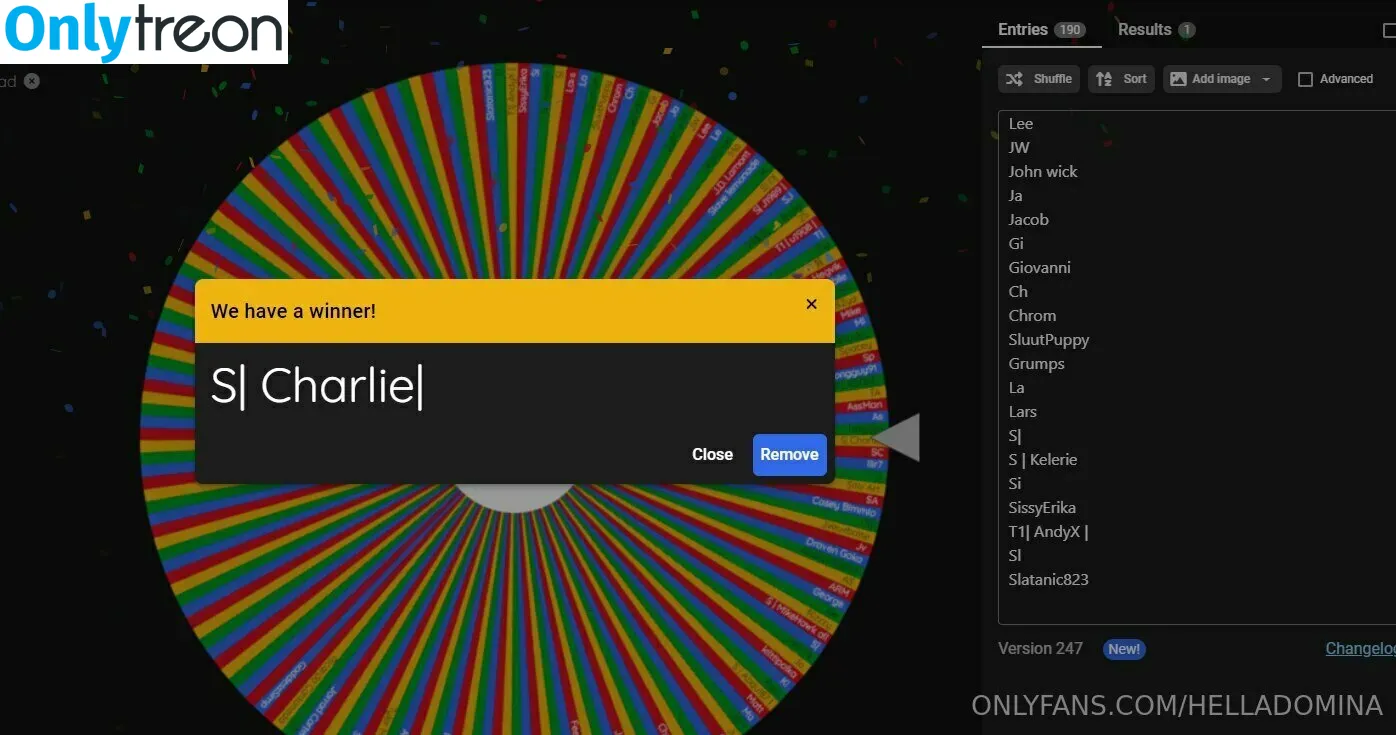Click the 'Gi' entry line
This screenshot has width=1396, height=735.
point(1016,244)
